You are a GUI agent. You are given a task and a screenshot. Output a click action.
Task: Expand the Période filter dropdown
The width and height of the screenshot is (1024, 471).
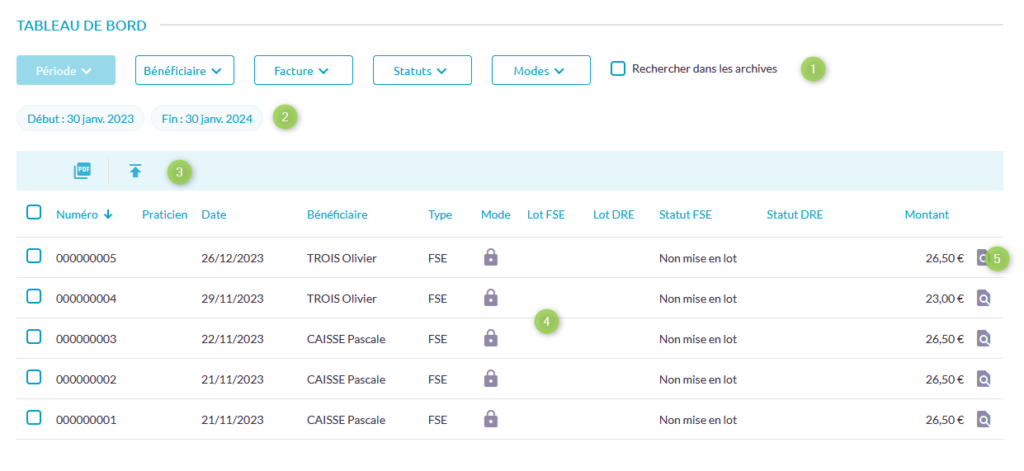[x=66, y=70]
